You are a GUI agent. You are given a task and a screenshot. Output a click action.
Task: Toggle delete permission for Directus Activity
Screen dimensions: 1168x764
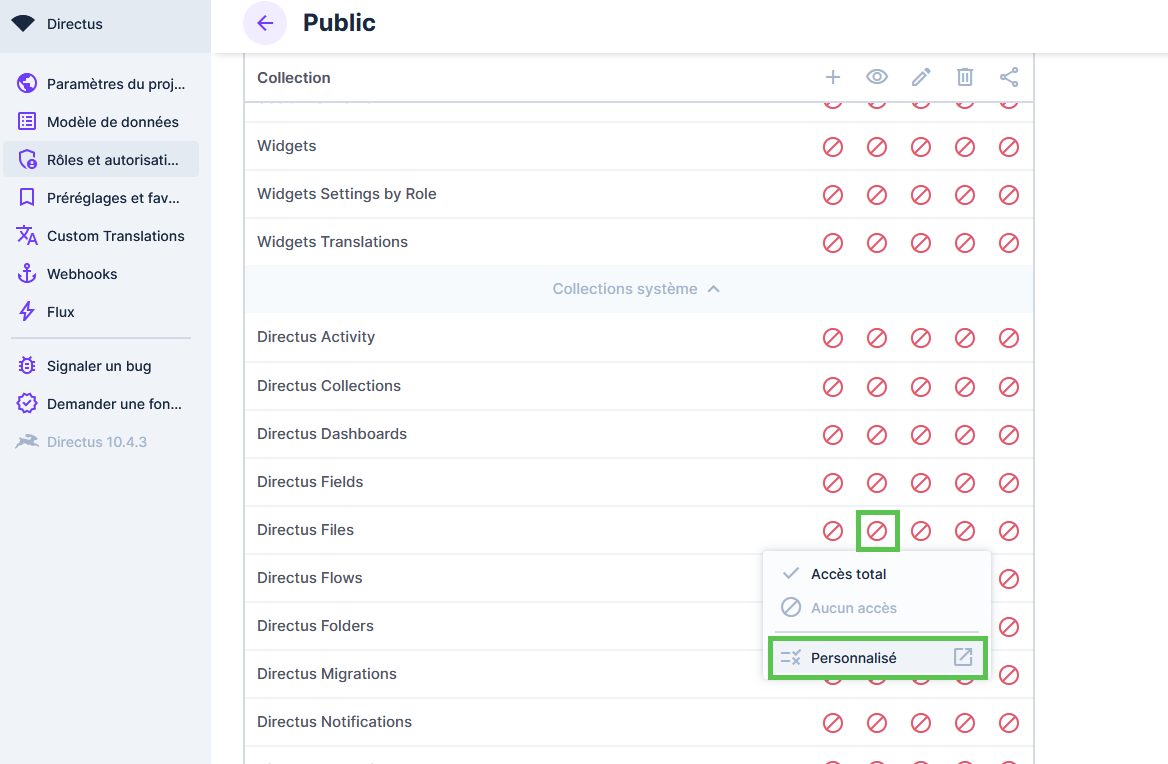click(965, 338)
